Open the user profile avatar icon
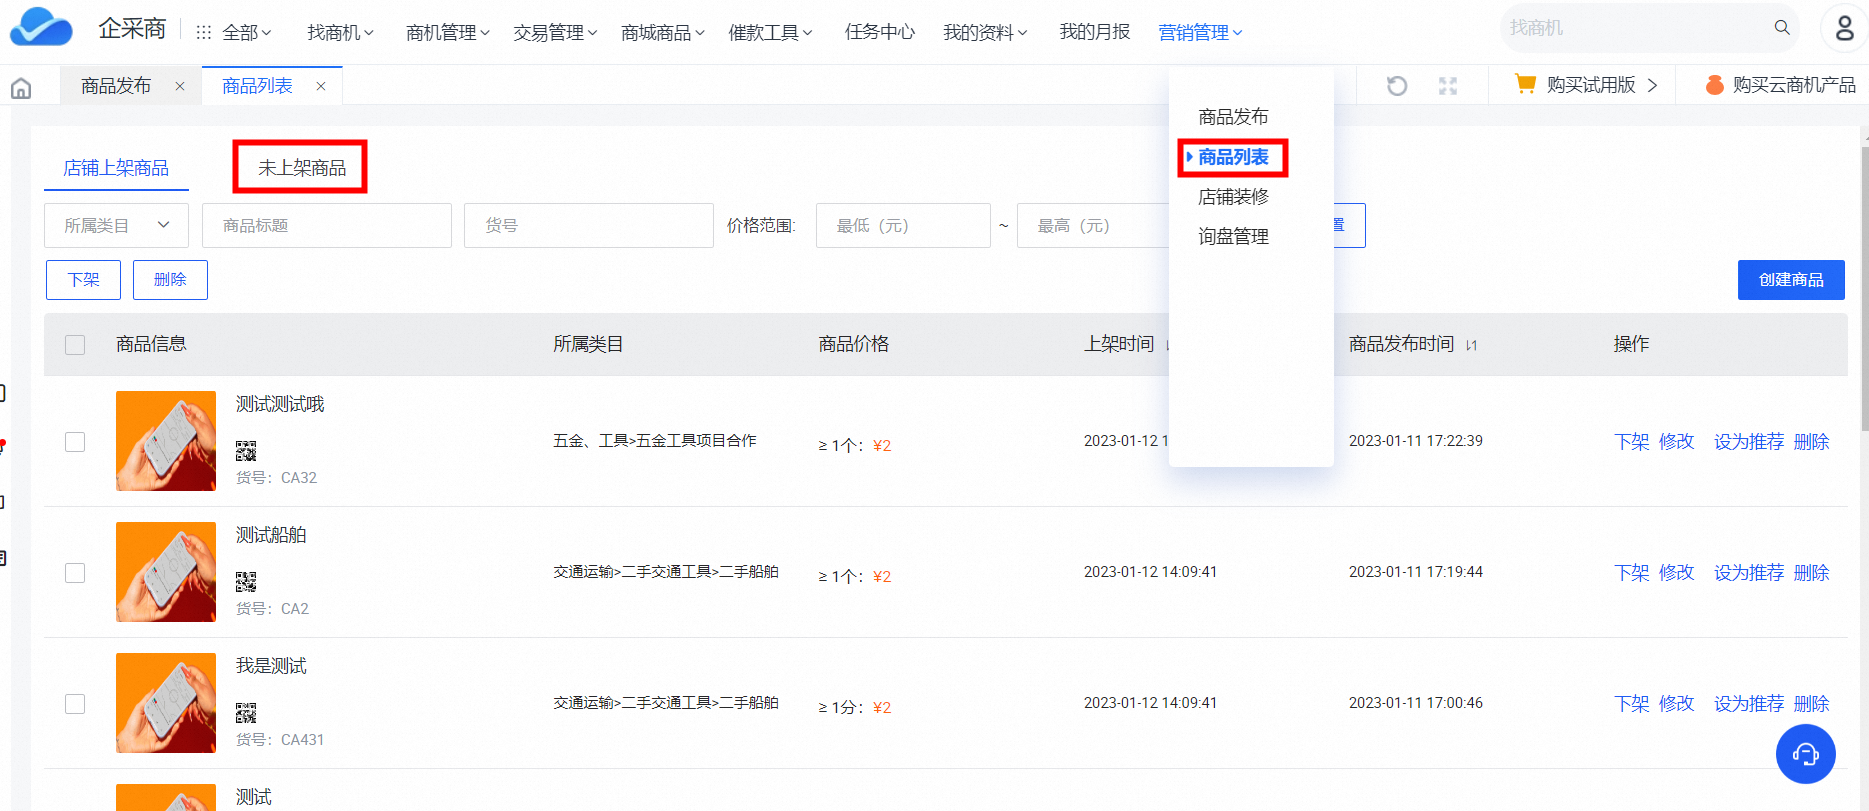This screenshot has width=1869, height=811. pos(1844,28)
